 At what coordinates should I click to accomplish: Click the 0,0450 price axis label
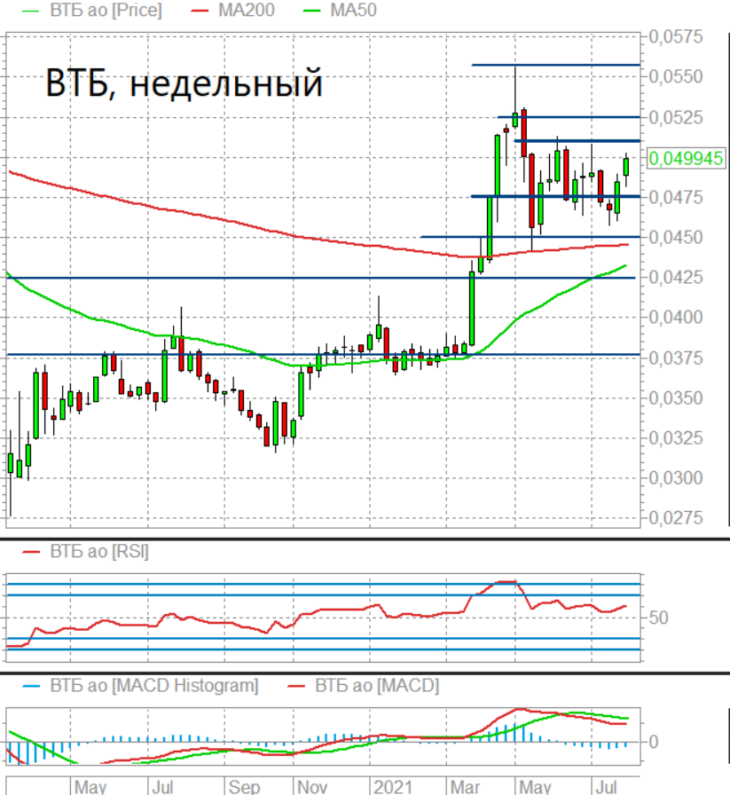(676, 237)
